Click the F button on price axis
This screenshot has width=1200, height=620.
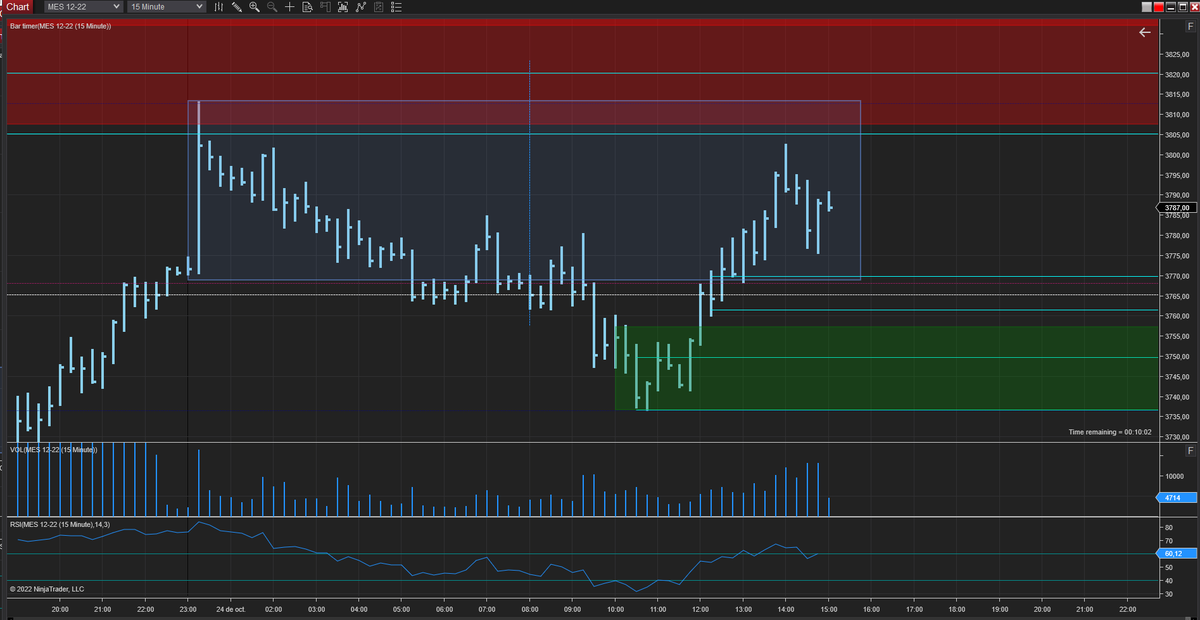(1190, 26)
